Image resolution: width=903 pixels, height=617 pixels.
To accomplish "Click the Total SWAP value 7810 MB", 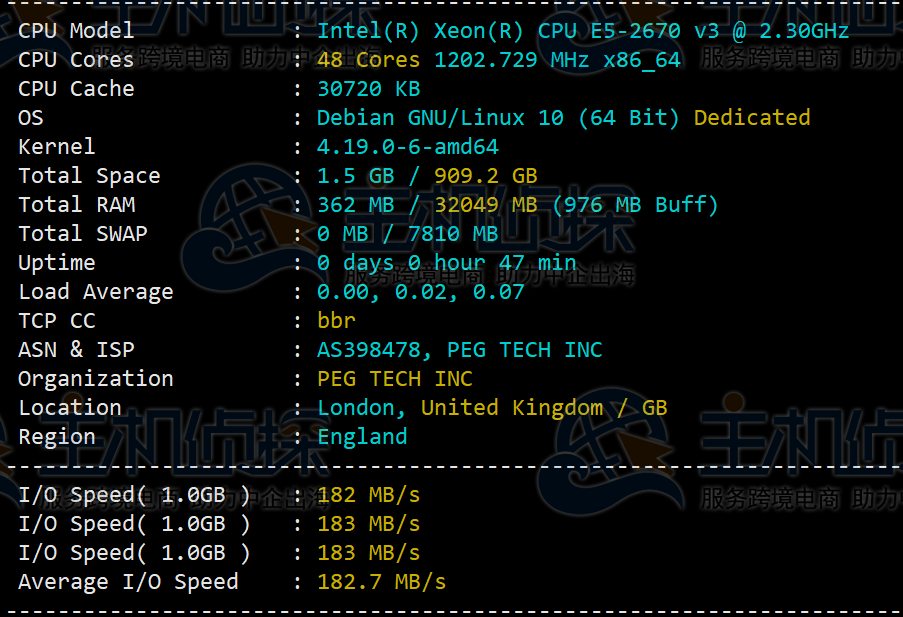I will (453, 234).
